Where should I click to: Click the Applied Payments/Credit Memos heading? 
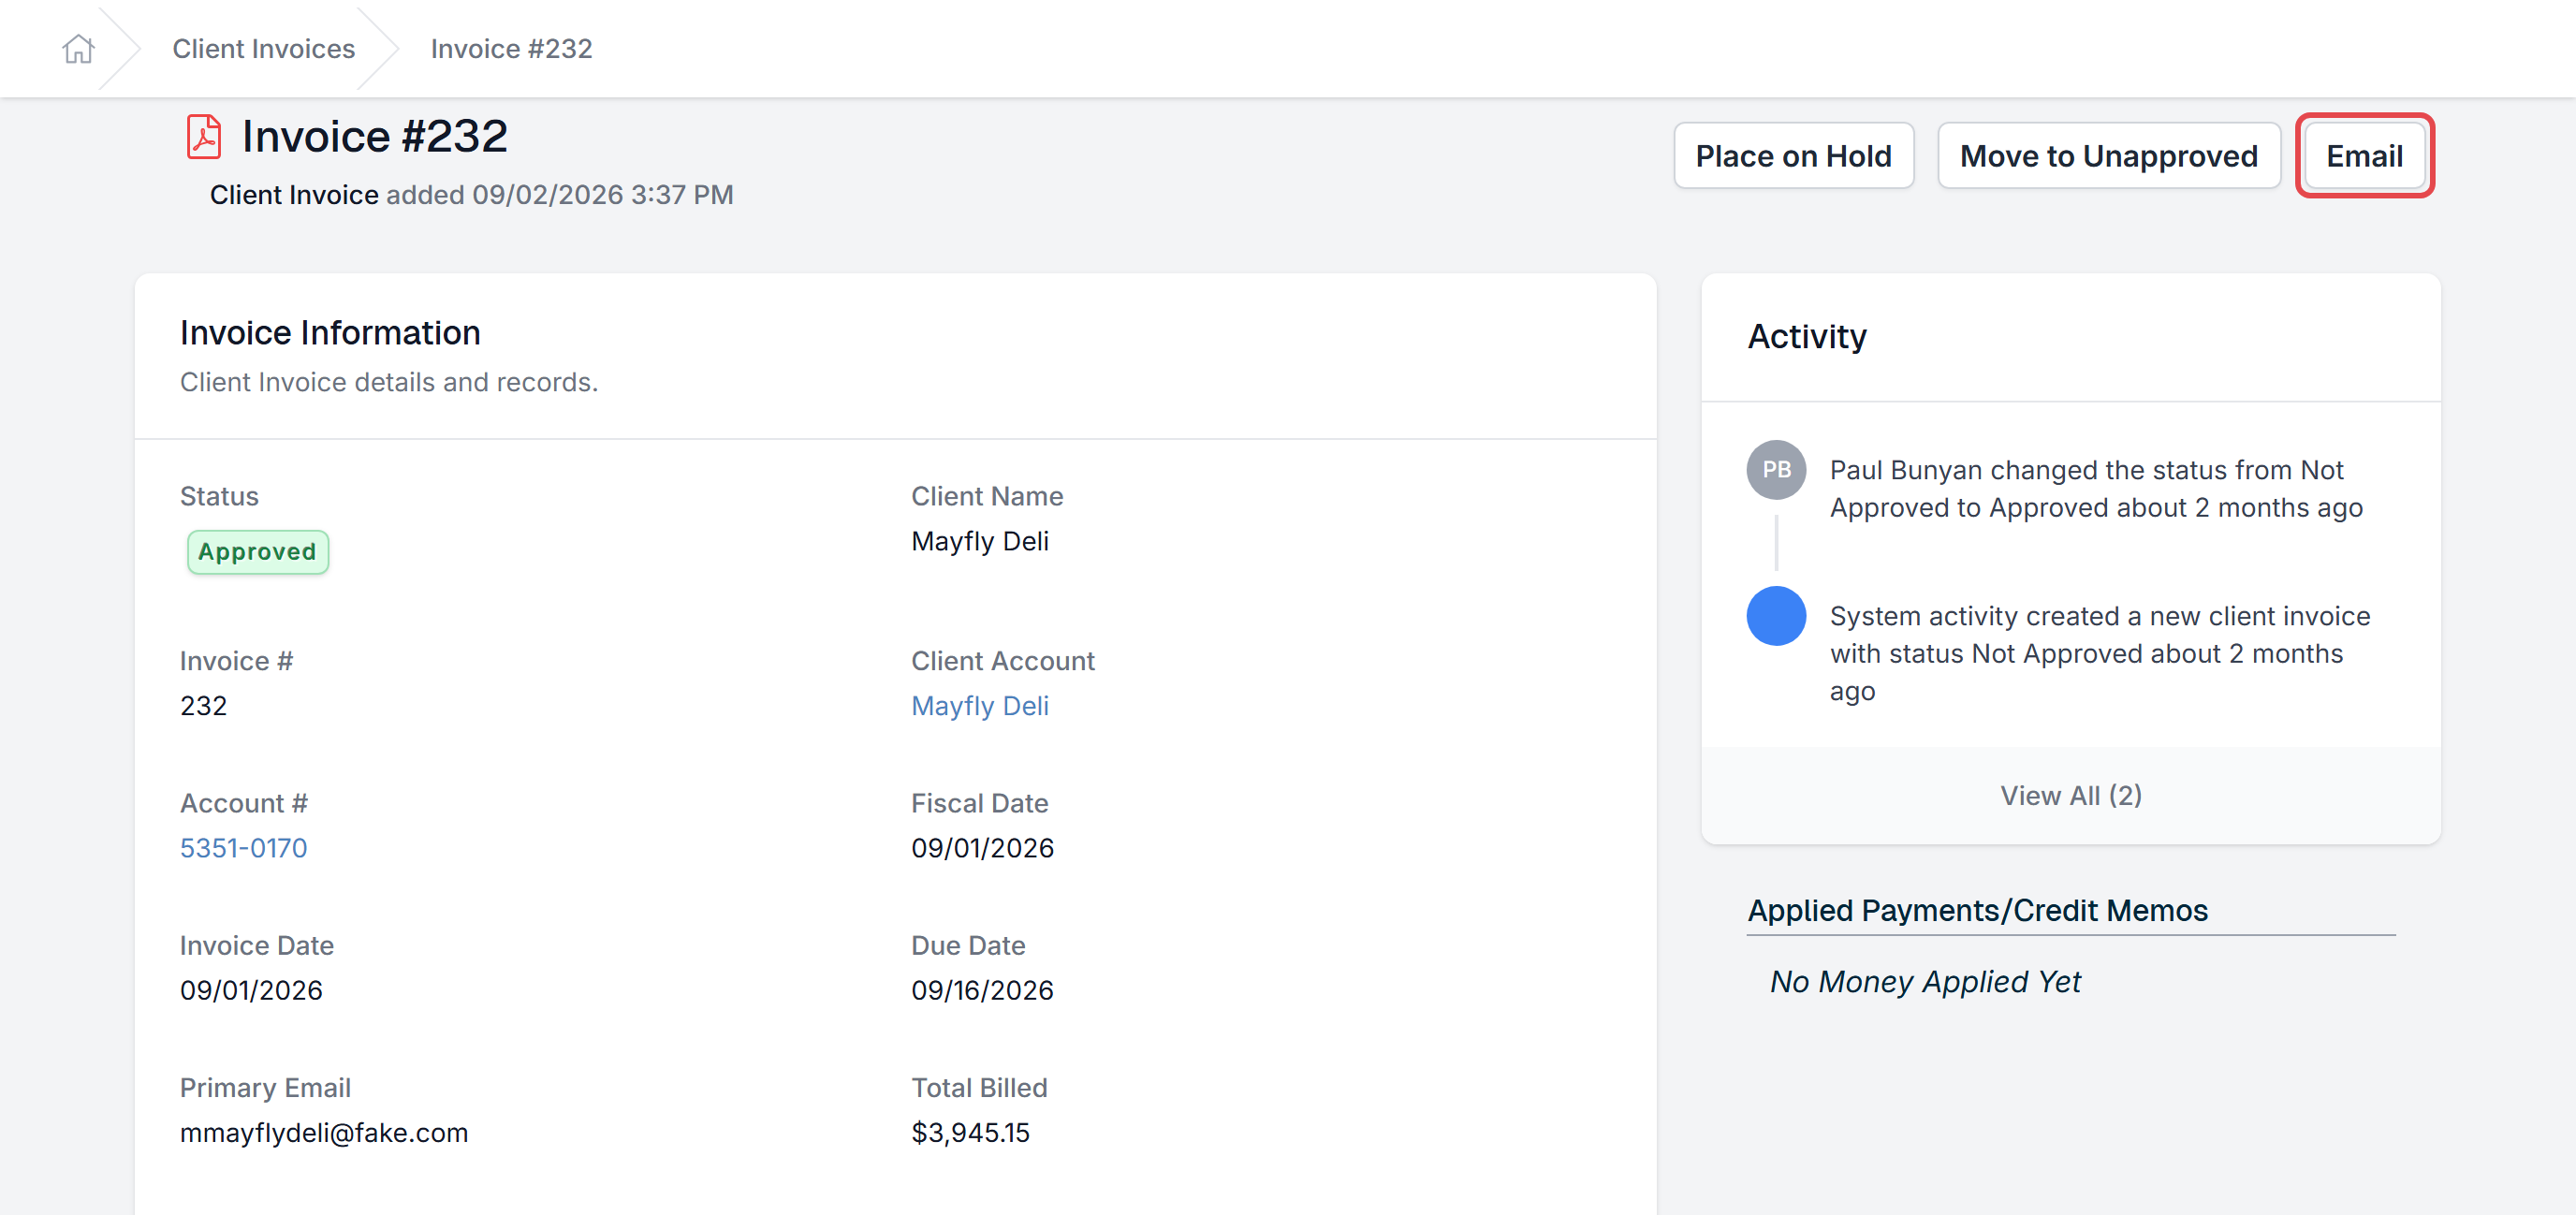point(1977,910)
